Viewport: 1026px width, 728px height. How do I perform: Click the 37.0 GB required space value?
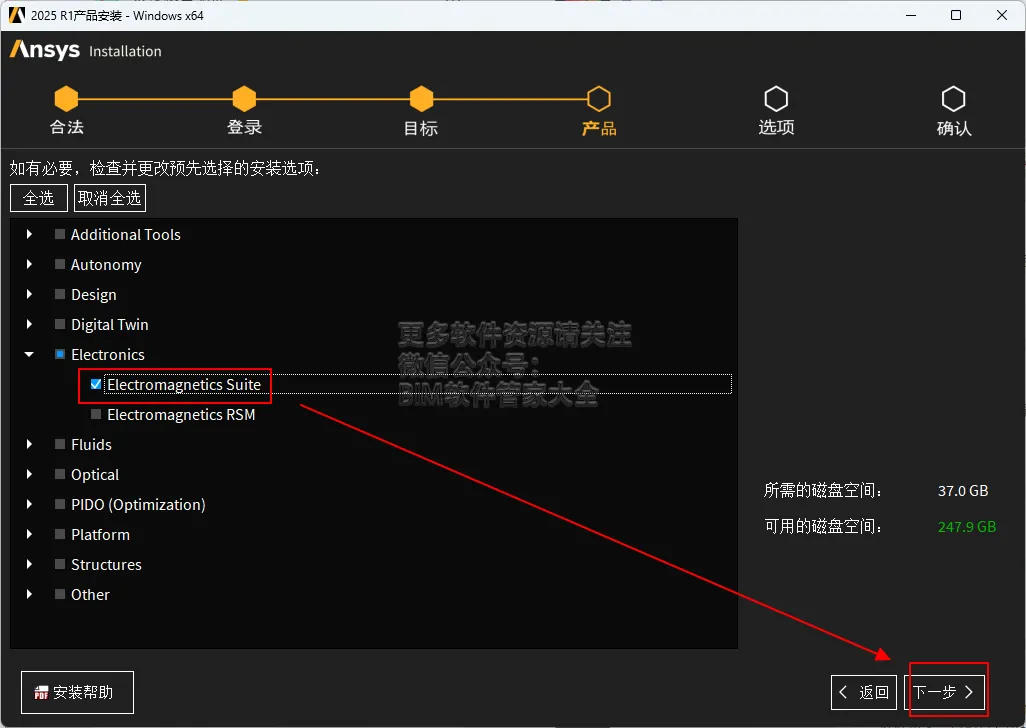coord(963,491)
